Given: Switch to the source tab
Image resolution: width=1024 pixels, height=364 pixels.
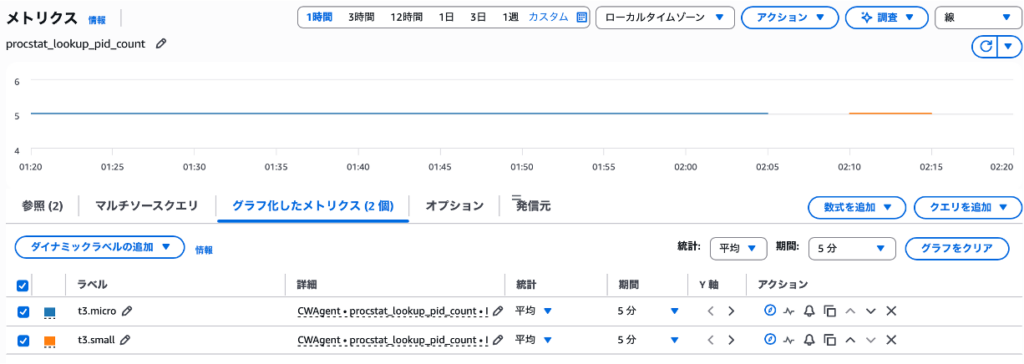Looking at the screenshot, I should coord(533,206).
